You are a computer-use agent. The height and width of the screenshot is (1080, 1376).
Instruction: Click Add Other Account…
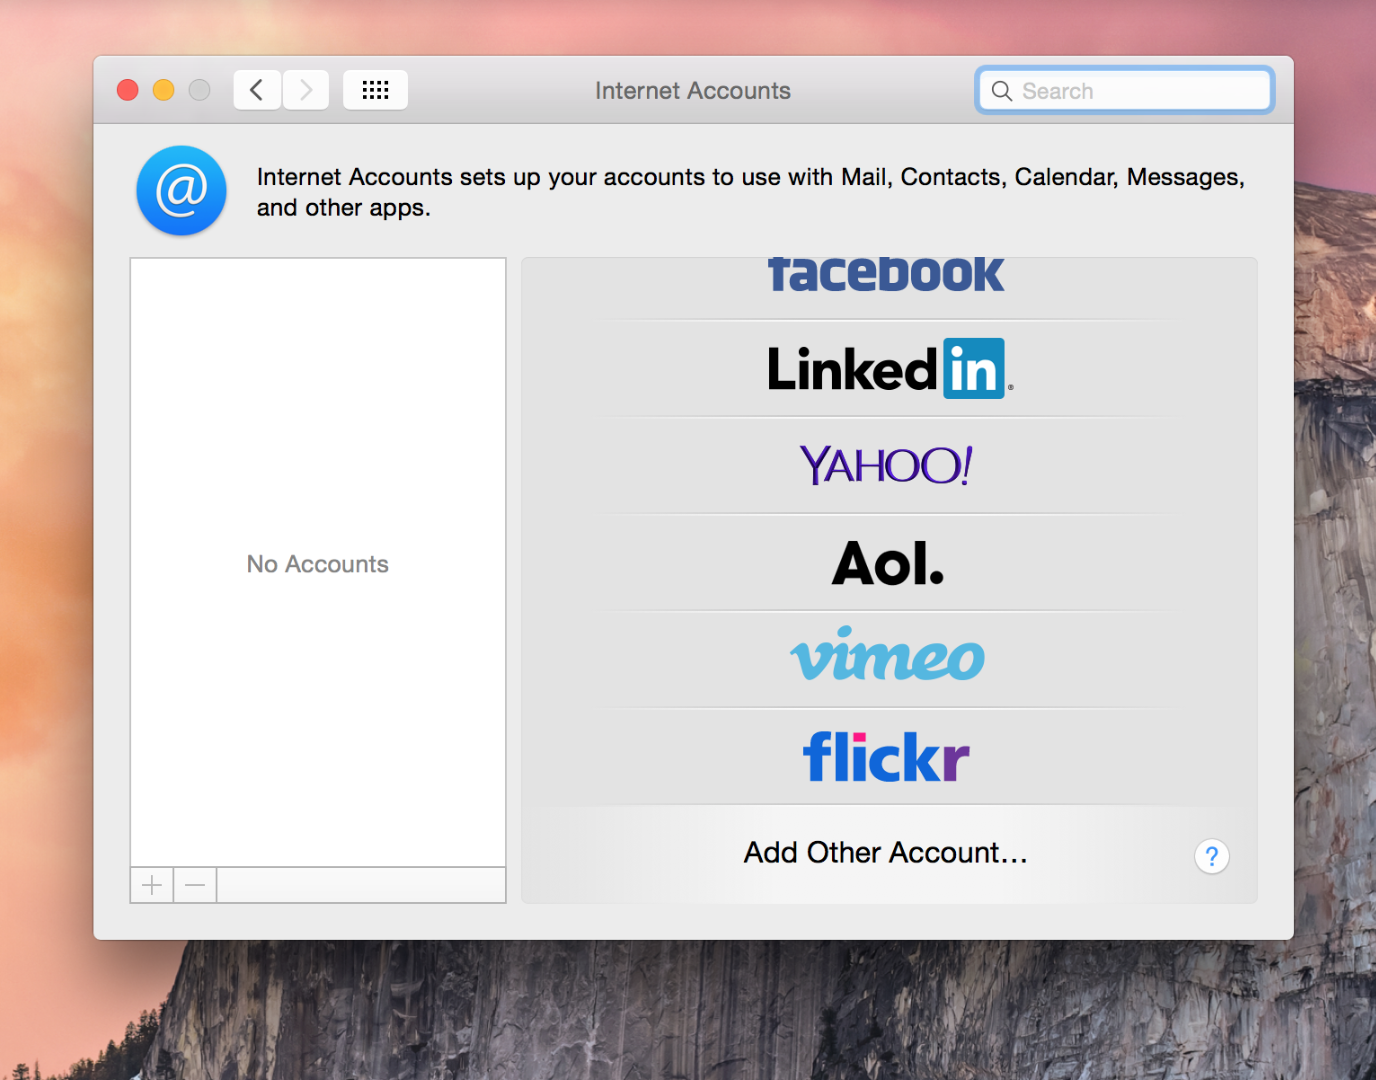[886, 853]
